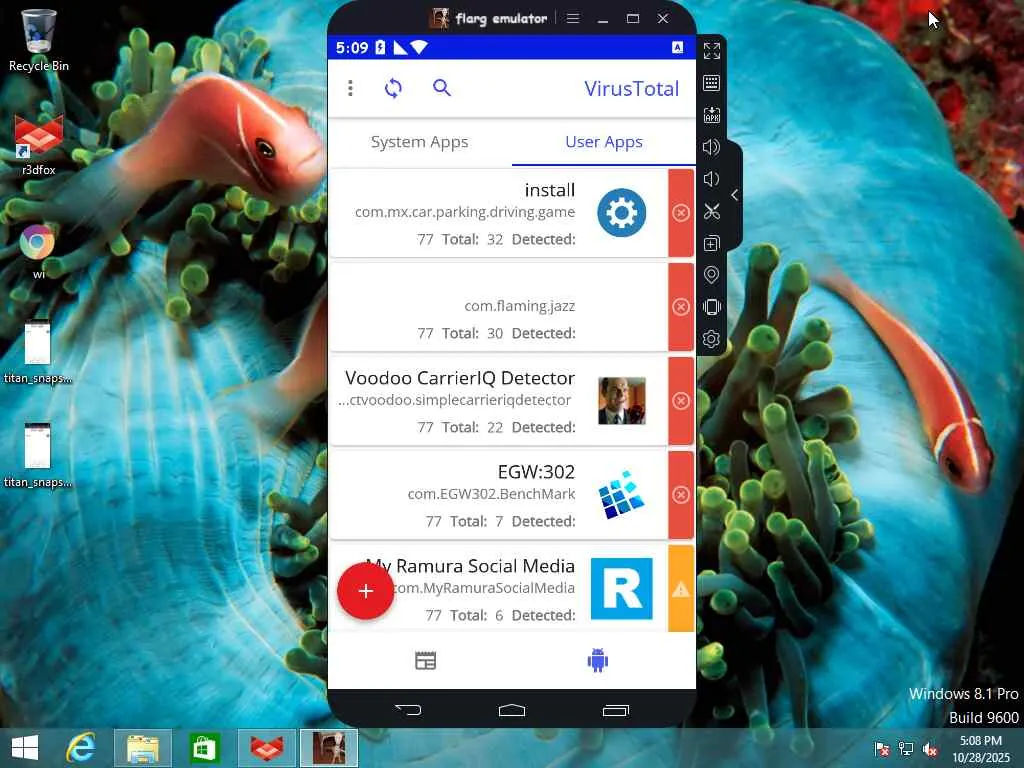Click the install APK icon in emulator sidebar
The height and width of the screenshot is (768, 1024).
tap(712, 115)
